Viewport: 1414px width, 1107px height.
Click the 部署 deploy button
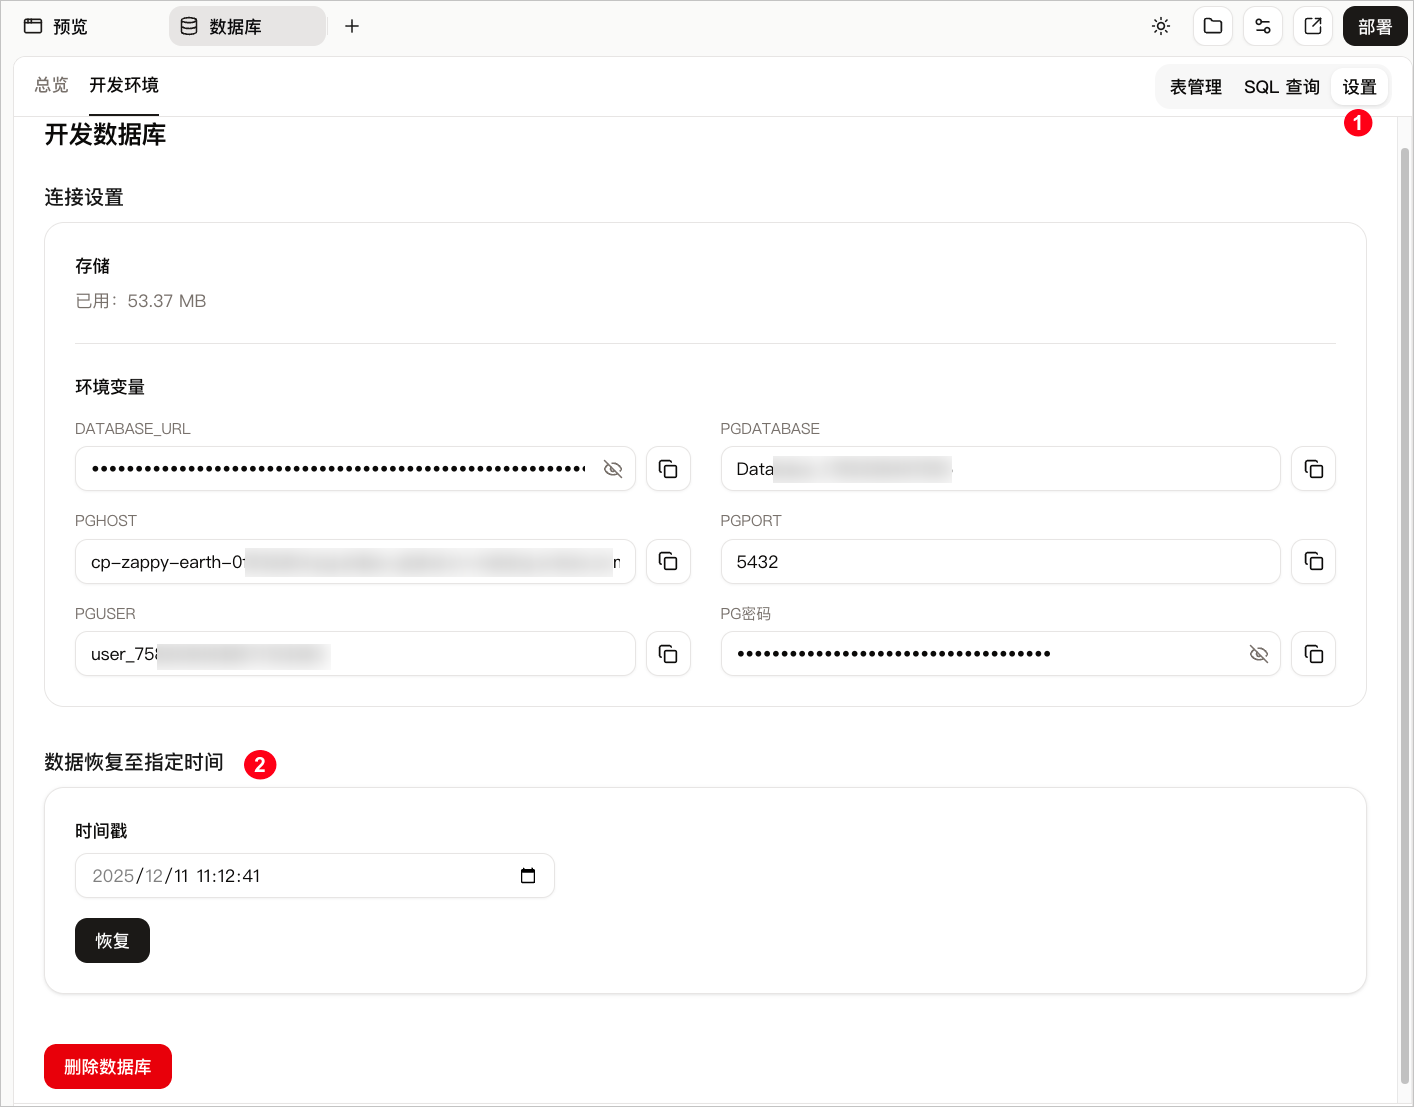(1375, 26)
